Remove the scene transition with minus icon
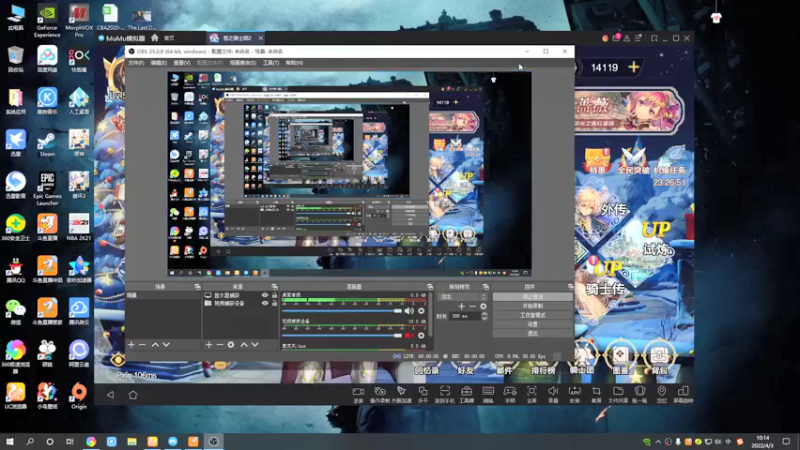Screen dimensions: 800x450 point(472,306)
